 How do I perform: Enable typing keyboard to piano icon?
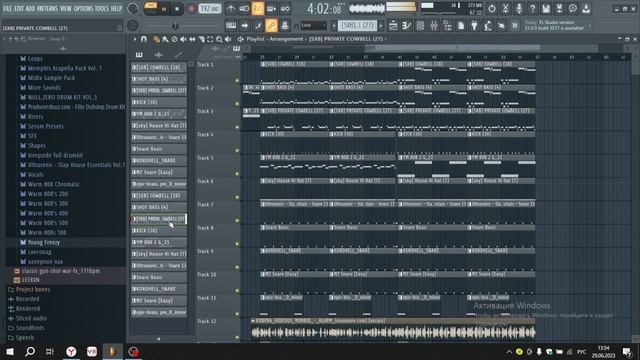pyautogui.click(x=231, y=26)
